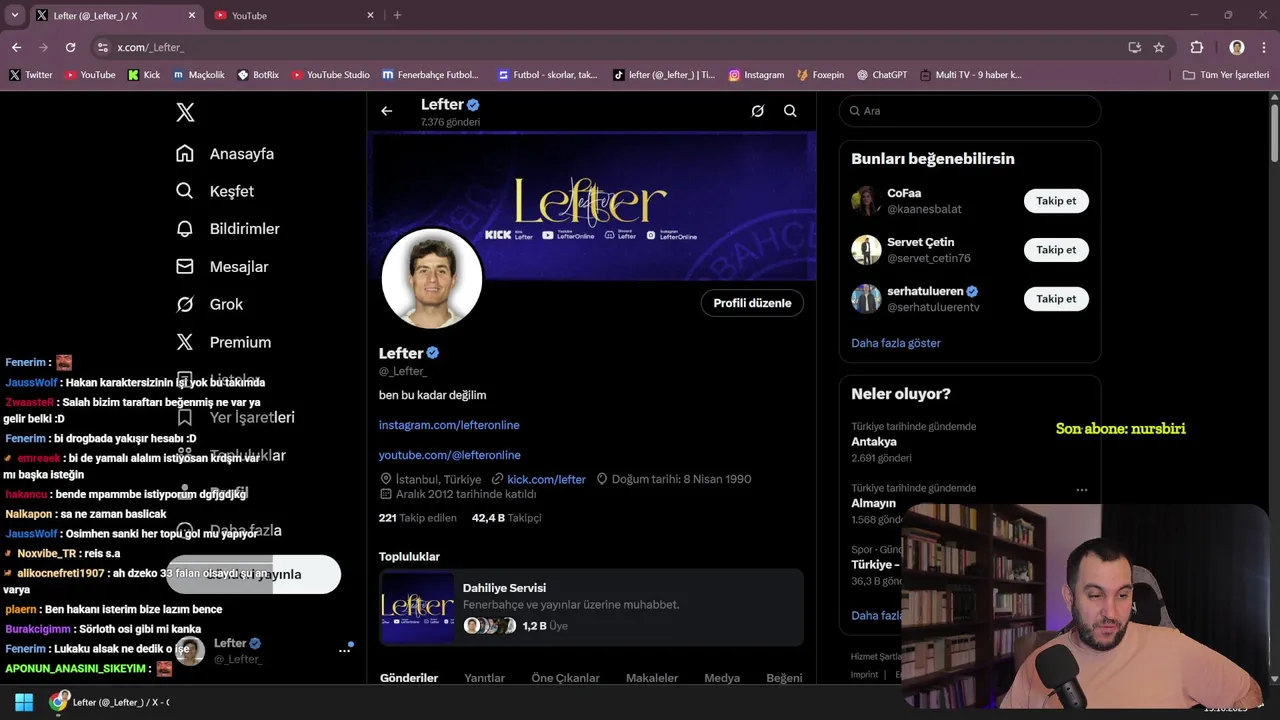Click Daha fazla göster link
Viewport: 1280px width, 720px height.
coord(896,343)
